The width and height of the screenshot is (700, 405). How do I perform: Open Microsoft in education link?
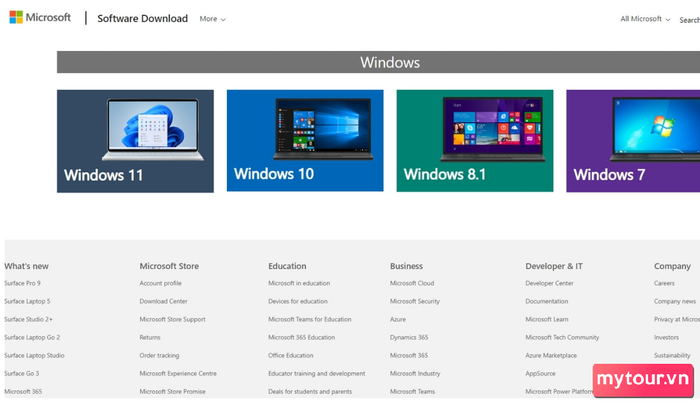[299, 283]
